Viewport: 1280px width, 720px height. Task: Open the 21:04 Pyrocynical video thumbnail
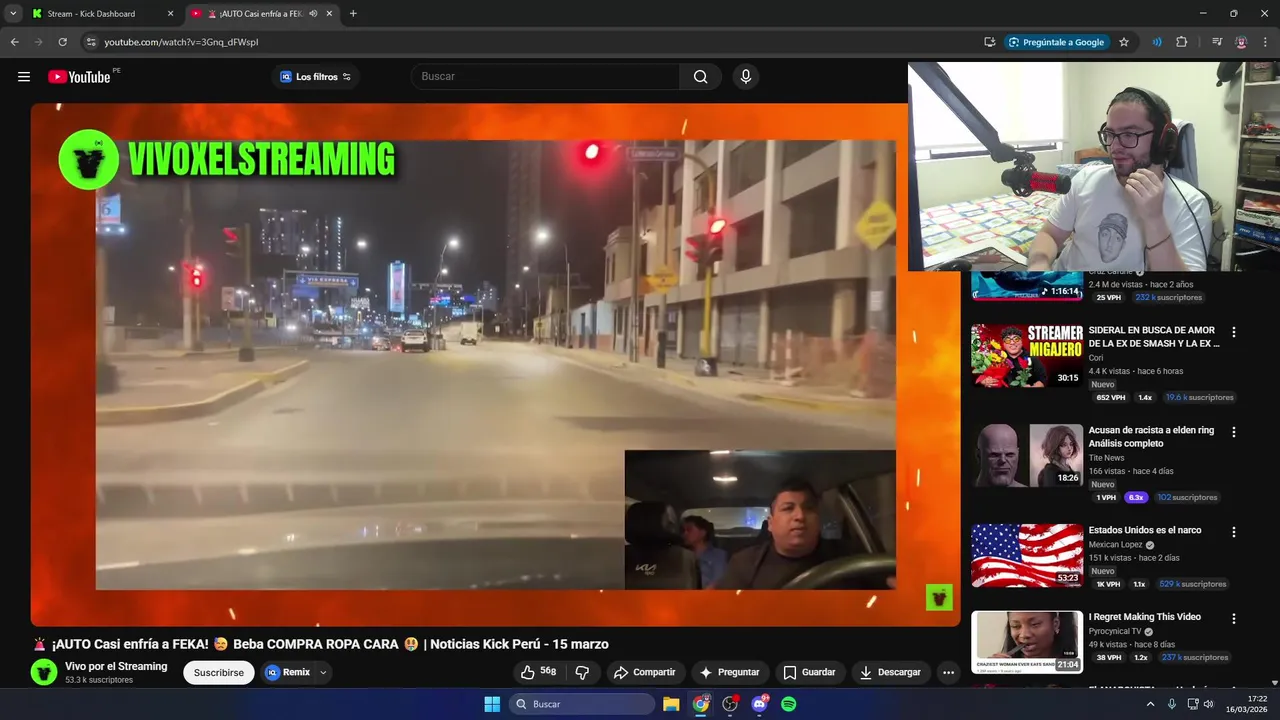point(1027,642)
